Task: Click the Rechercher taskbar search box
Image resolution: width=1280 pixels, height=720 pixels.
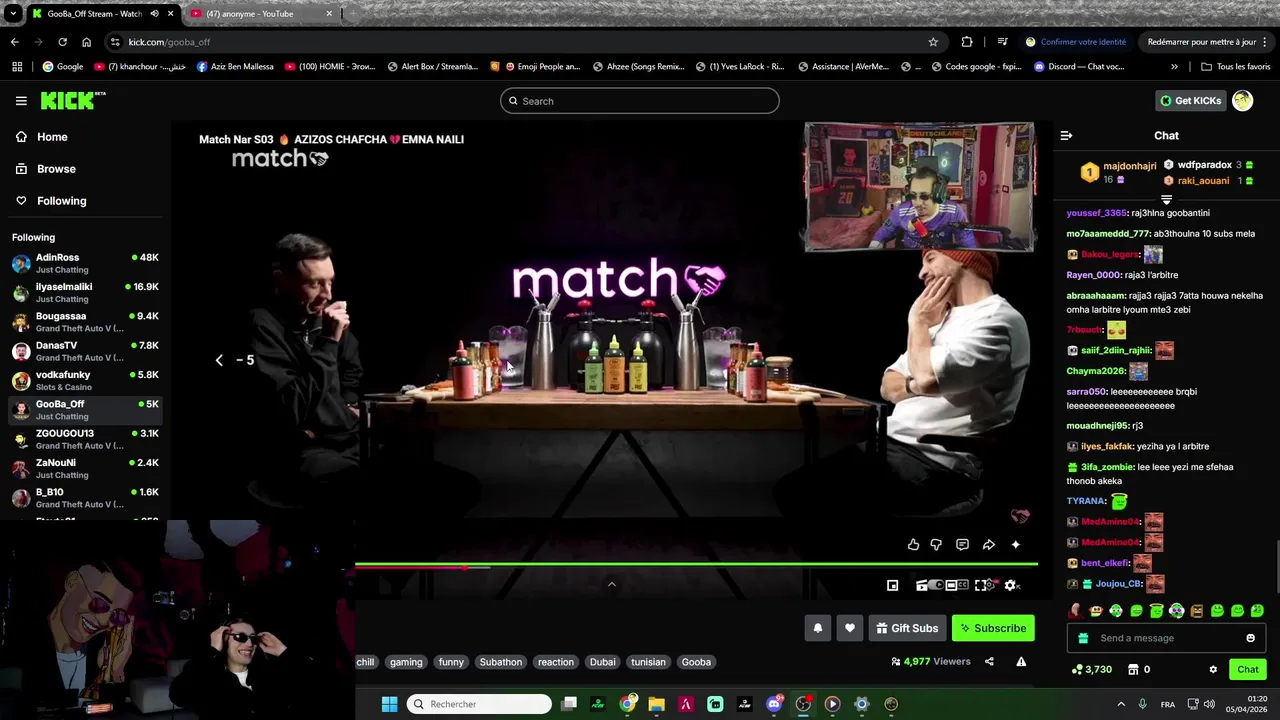Action: [x=480, y=704]
